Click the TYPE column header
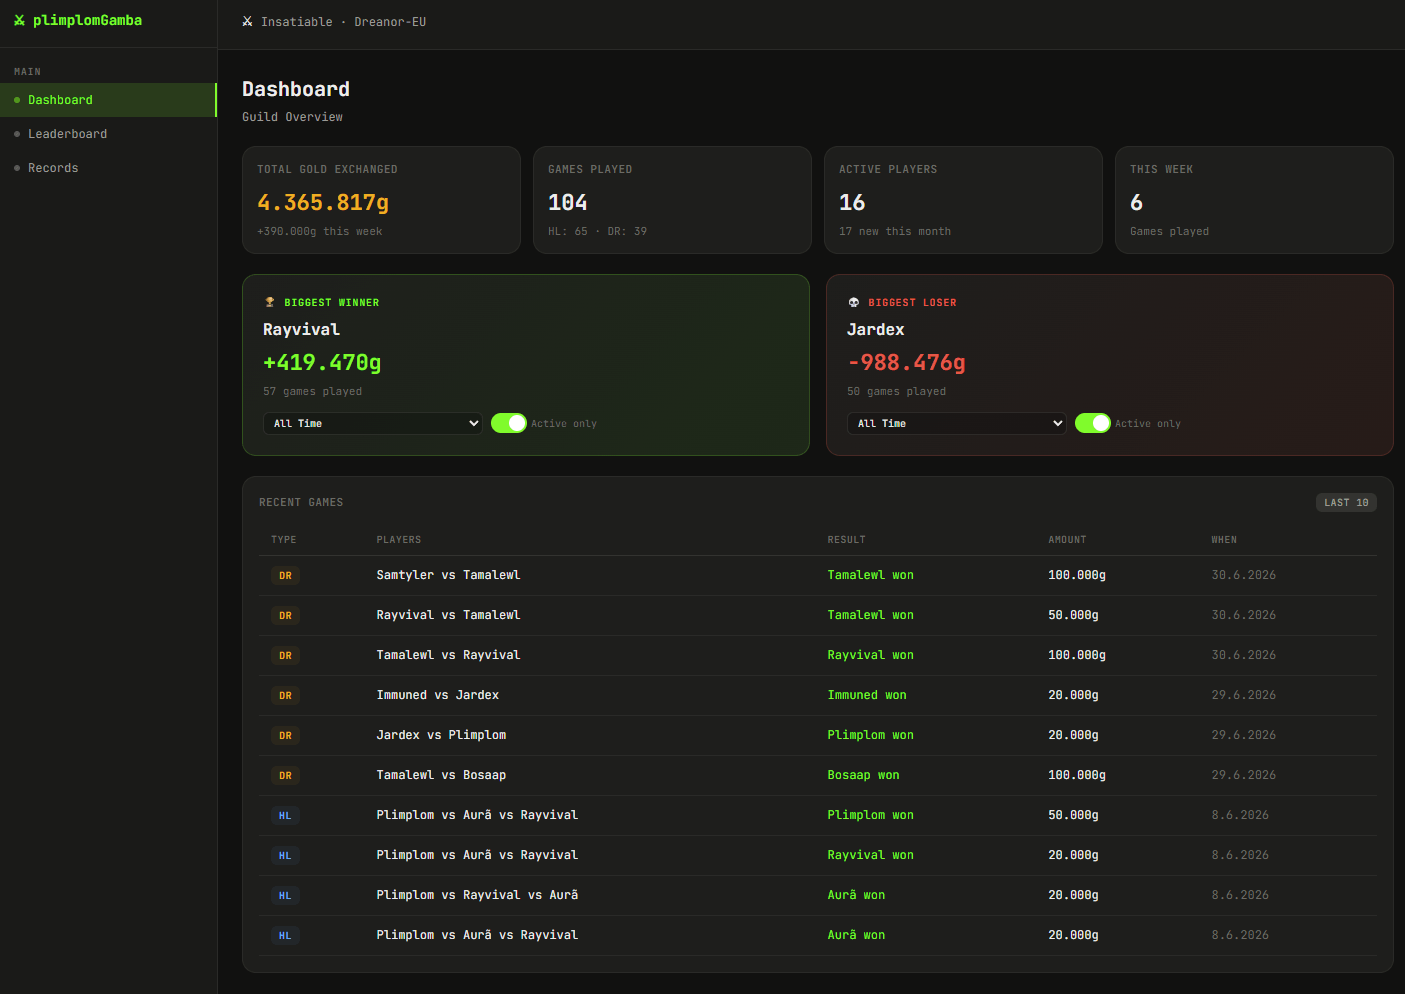 click(x=284, y=540)
